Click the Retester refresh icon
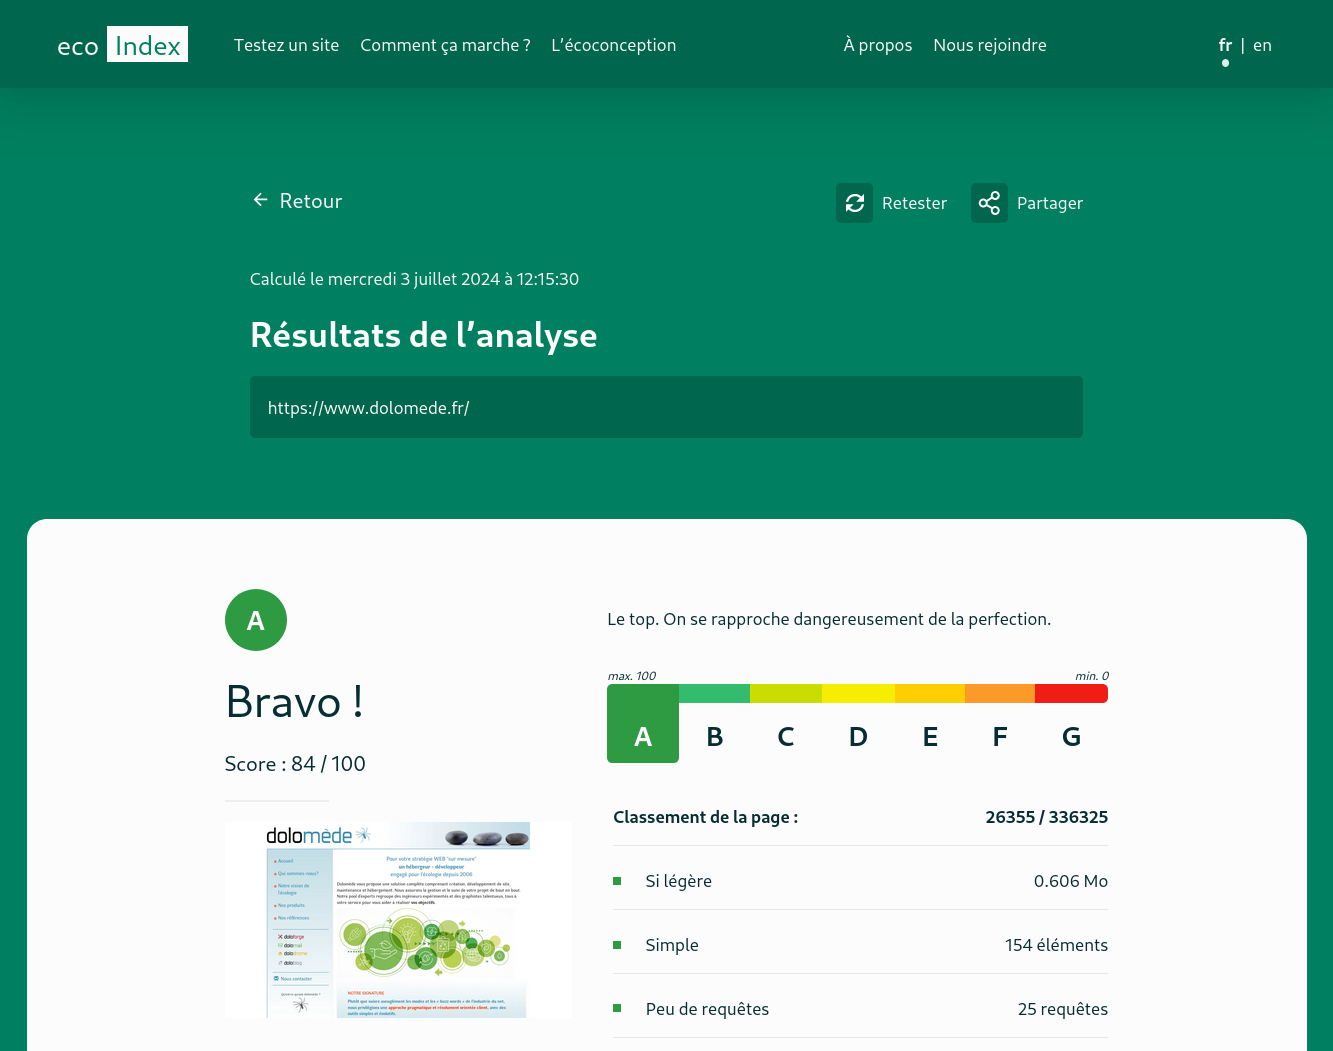 pyautogui.click(x=855, y=203)
